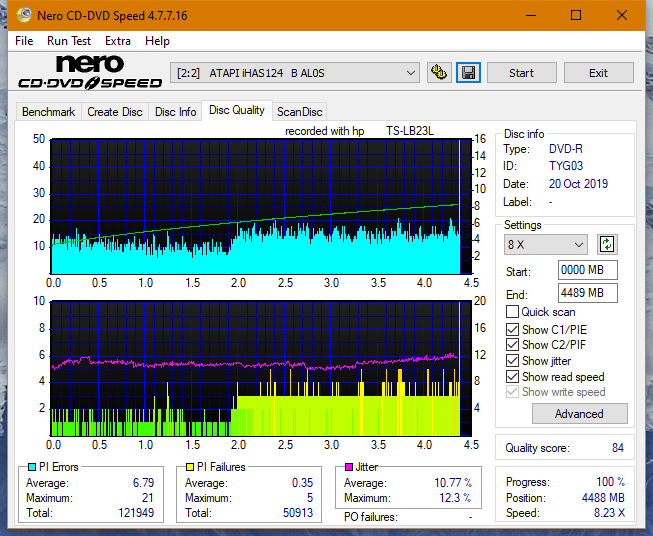Click the PI Errors maximum value 21
Viewport: 653px width, 536px height.
(x=148, y=498)
